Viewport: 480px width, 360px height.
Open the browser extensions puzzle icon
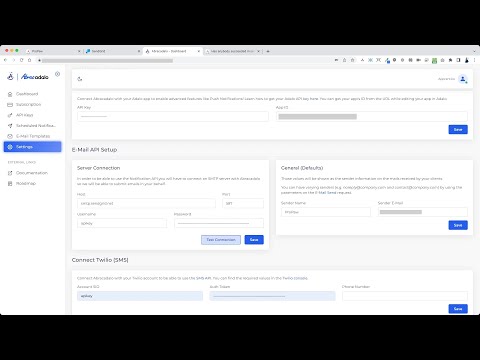(450, 60)
